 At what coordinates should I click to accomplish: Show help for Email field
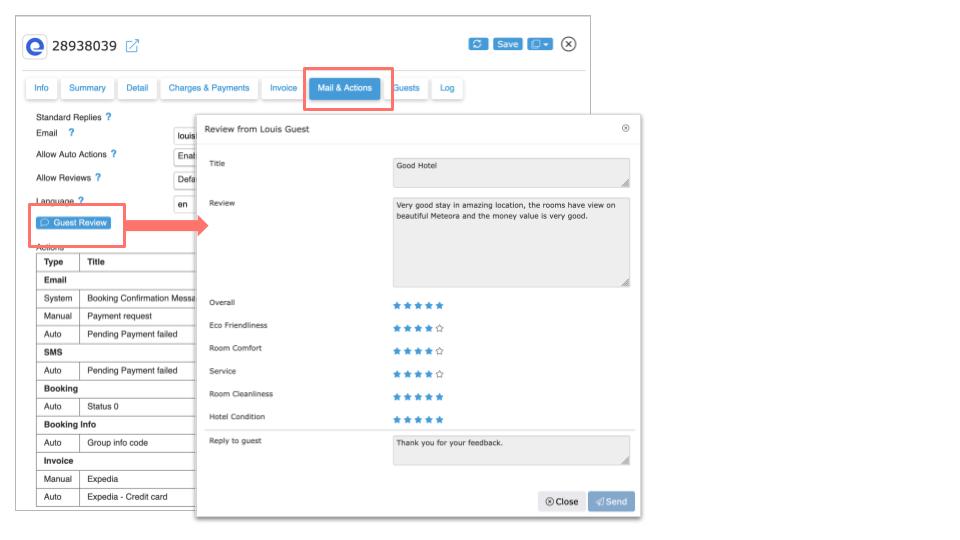(x=71, y=132)
